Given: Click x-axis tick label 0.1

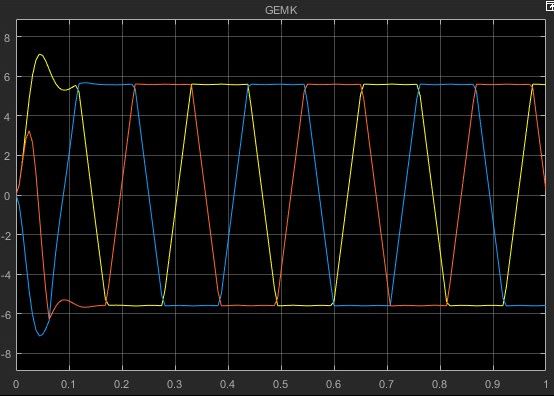Looking at the screenshot, I should [68, 384].
